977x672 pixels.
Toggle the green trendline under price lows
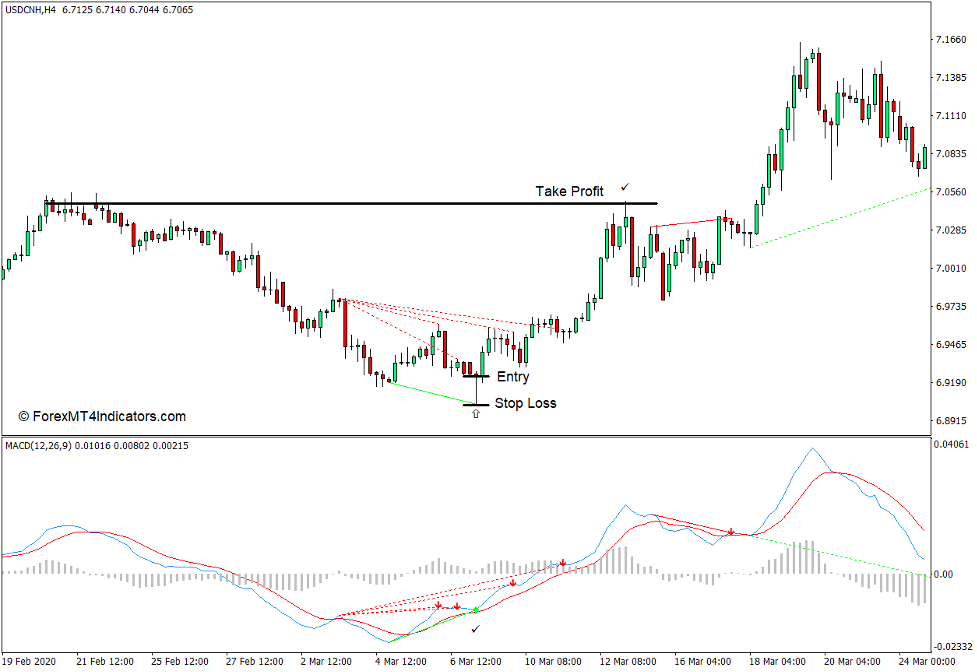[430, 390]
